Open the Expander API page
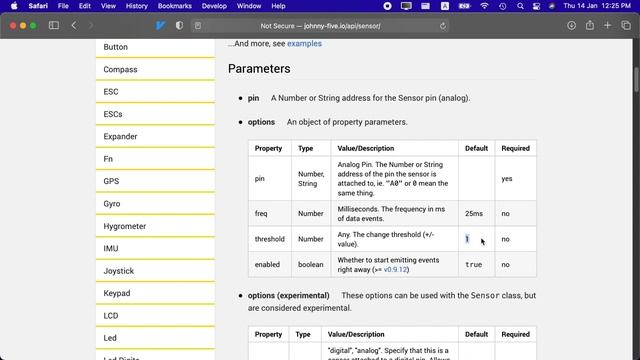The image size is (640, 360). coord(156,137)
